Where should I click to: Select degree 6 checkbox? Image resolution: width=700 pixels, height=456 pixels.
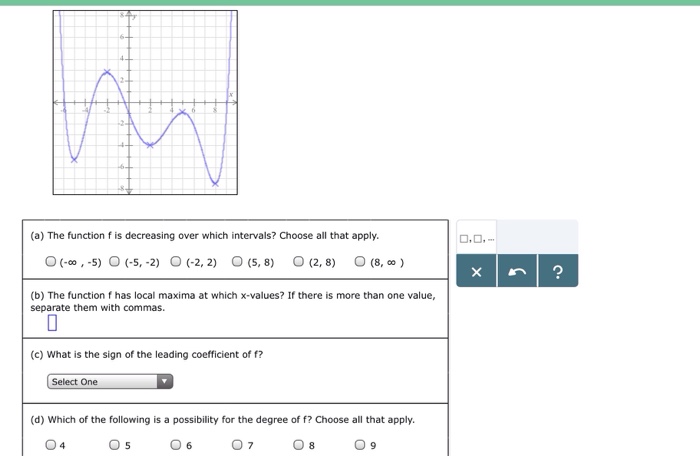[x=176, y=444]
